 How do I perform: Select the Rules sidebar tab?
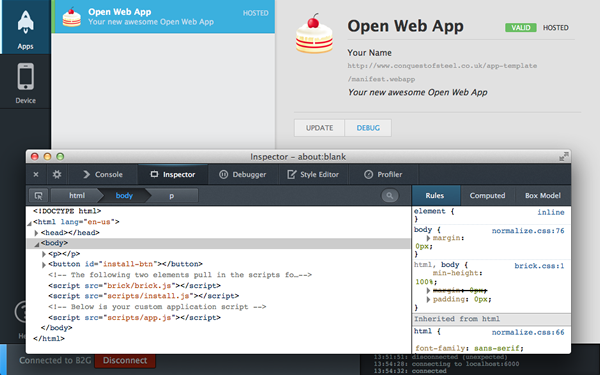click(435, 196)
